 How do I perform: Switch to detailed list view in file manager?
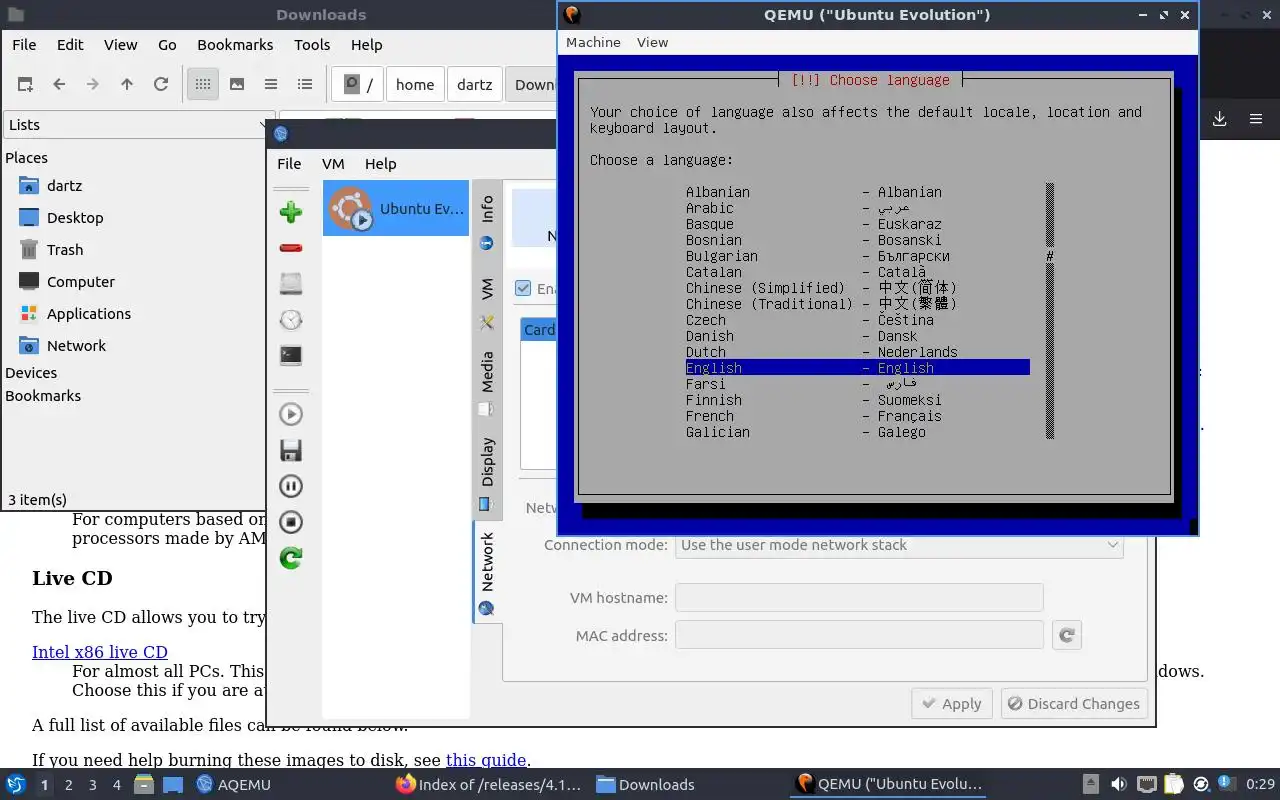(305, 84)
